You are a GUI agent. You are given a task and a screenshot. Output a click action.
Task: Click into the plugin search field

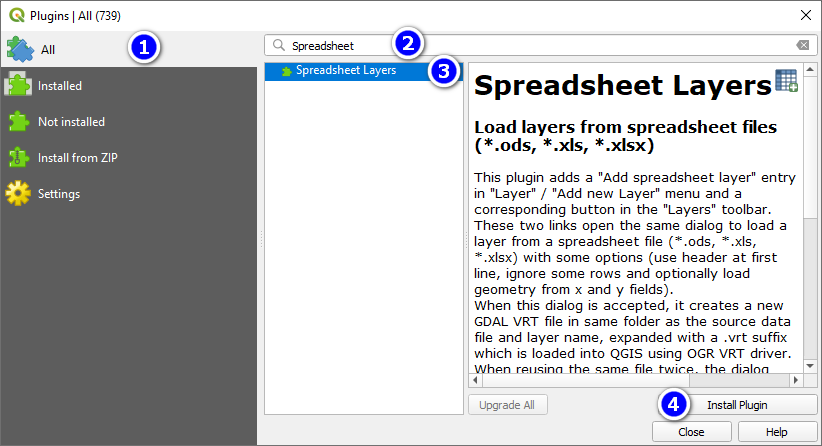coord(540,46)
